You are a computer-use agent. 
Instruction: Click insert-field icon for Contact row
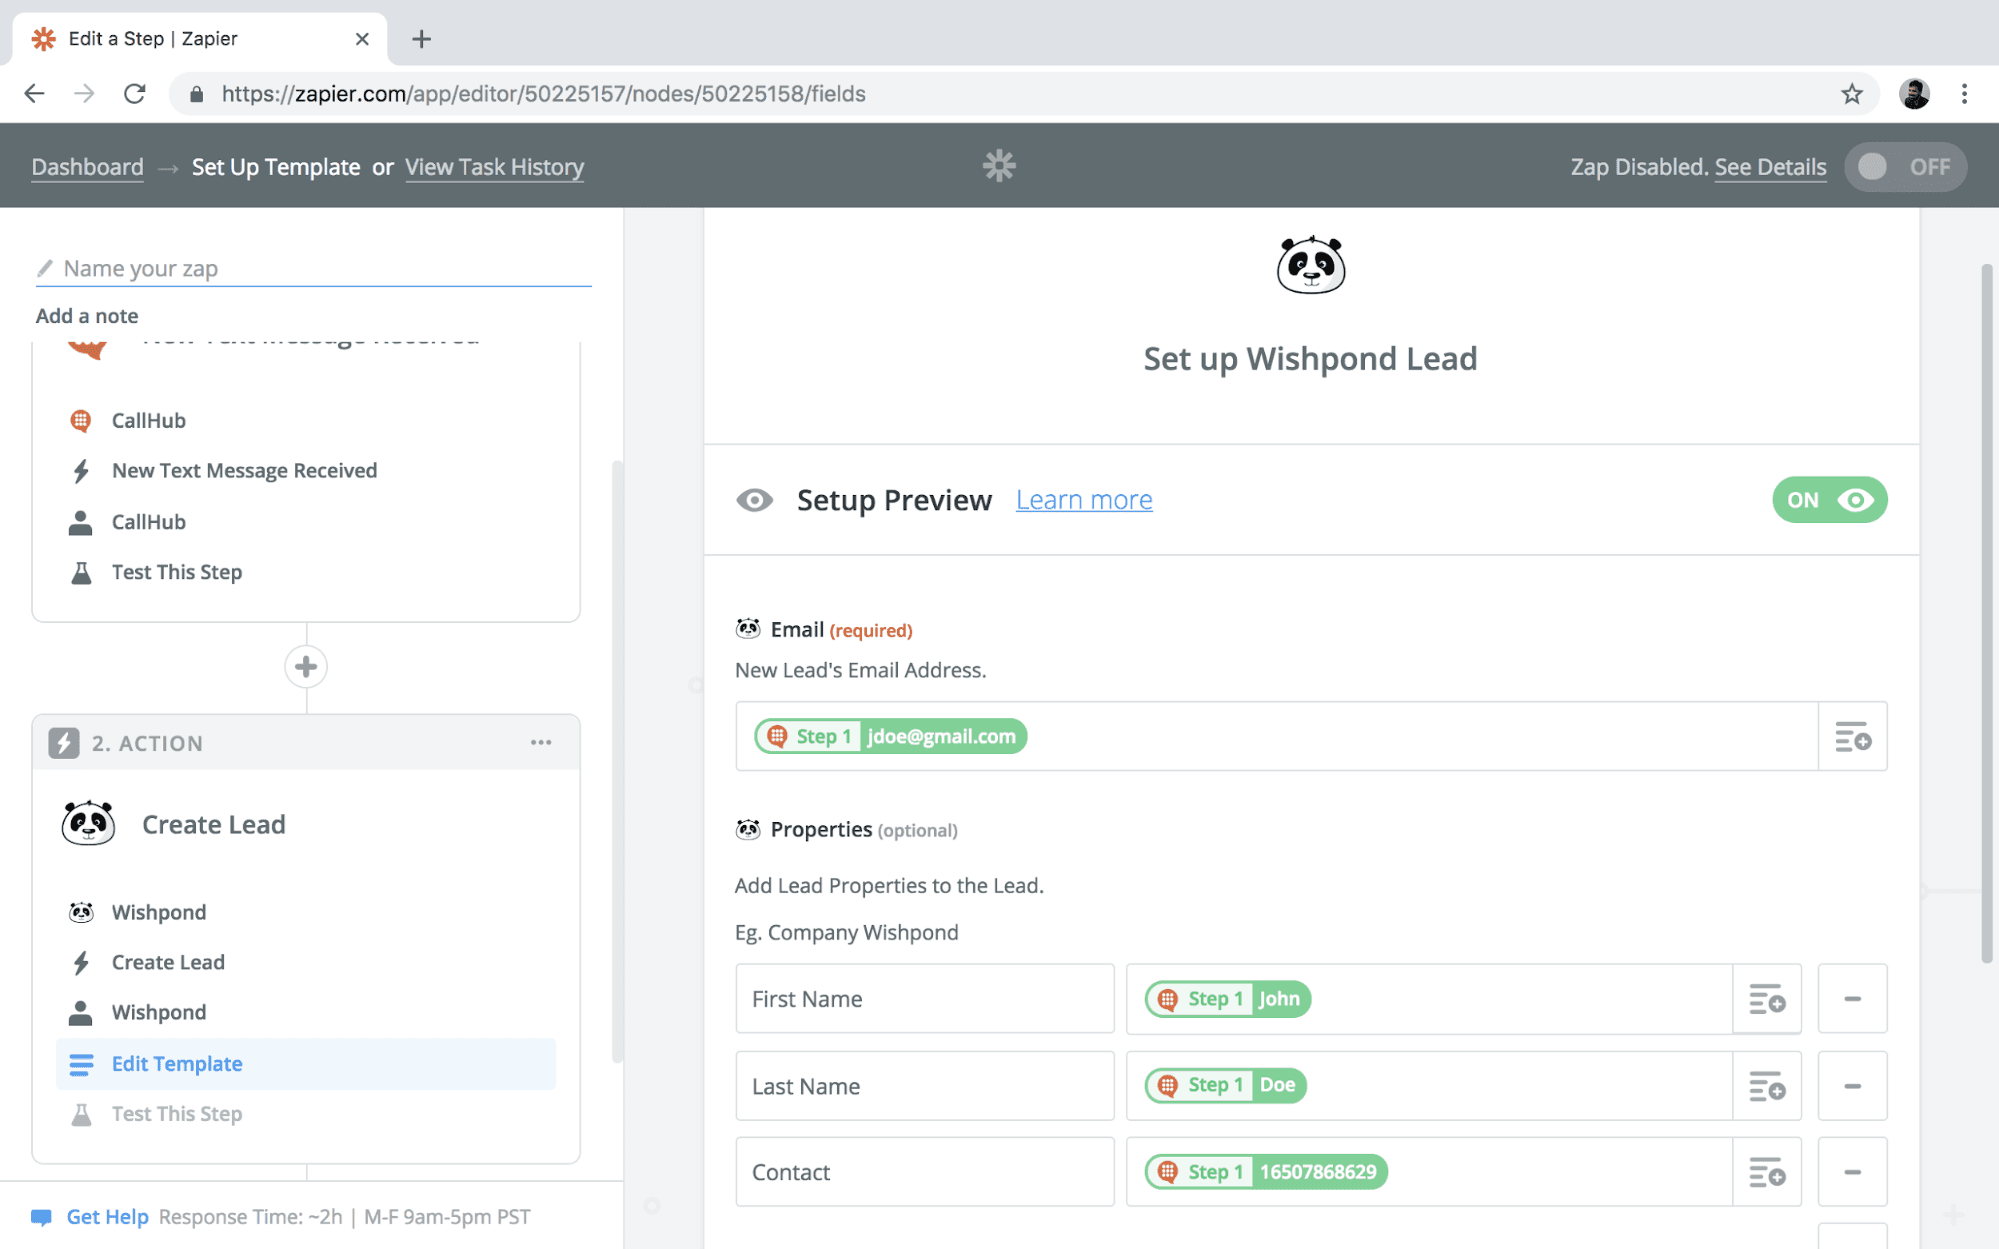[1766, 1172]
